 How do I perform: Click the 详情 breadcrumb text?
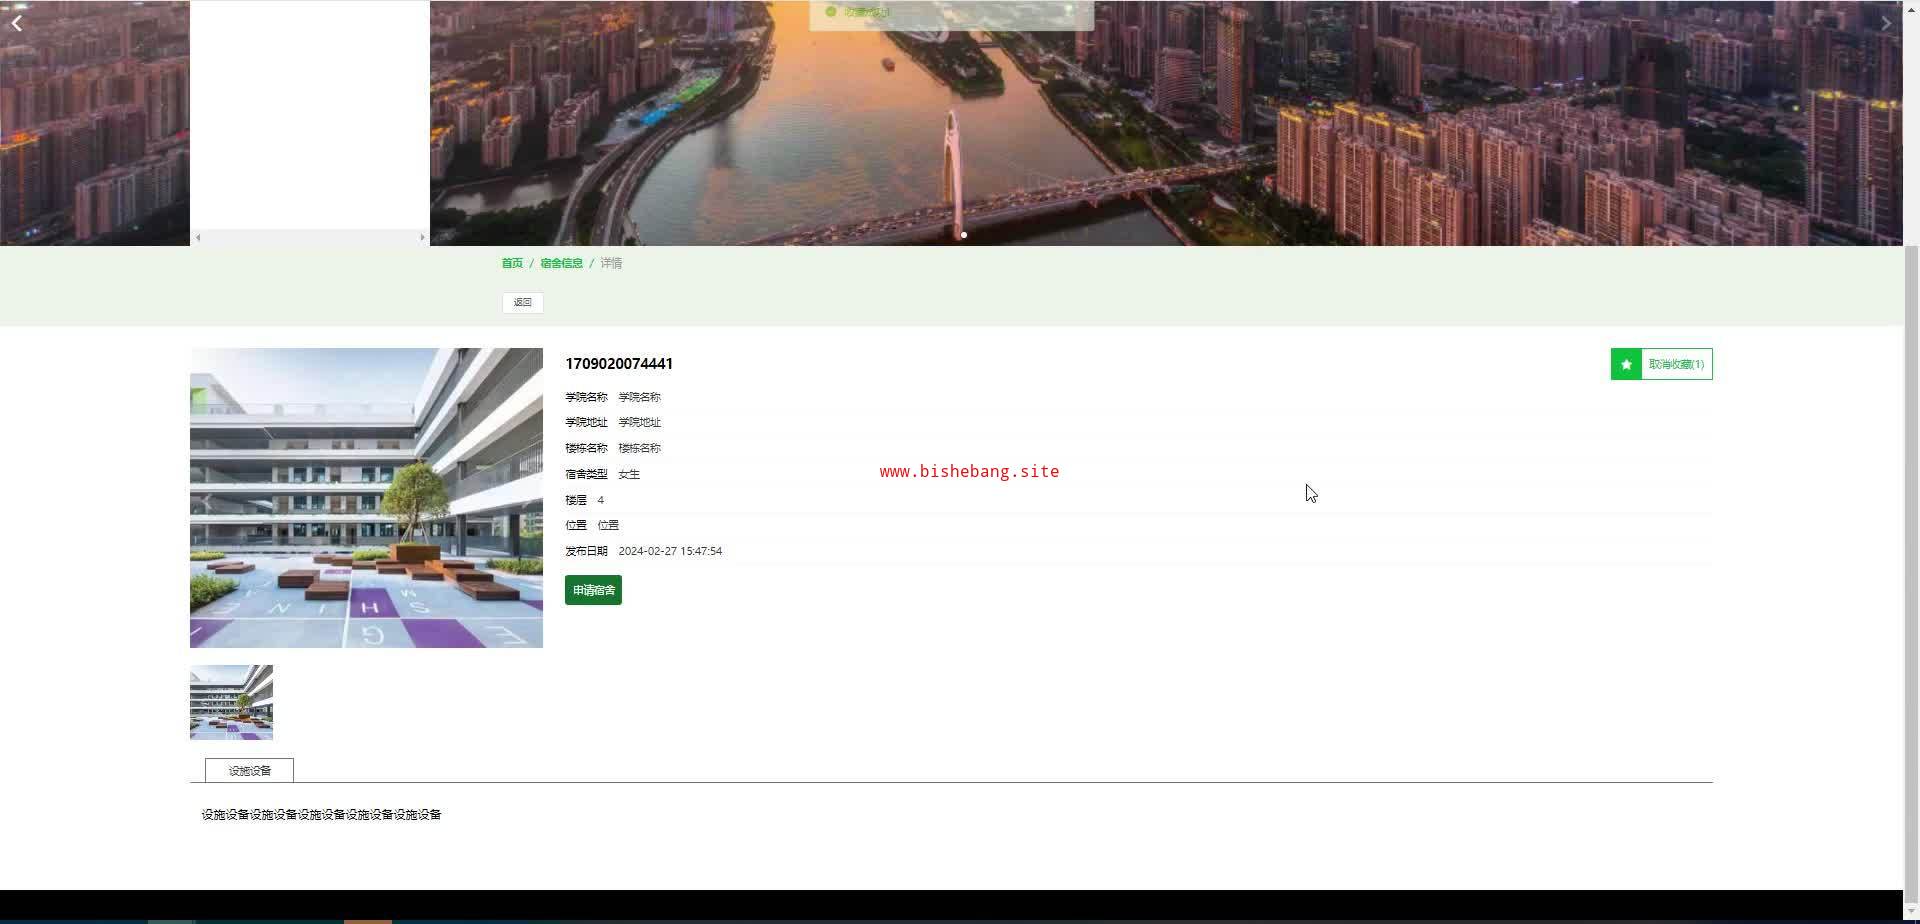coord(611,263)
